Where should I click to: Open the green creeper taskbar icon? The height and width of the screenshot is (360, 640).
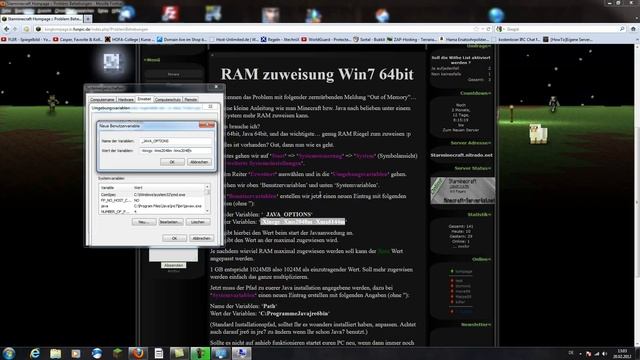[x=200, y=353]
